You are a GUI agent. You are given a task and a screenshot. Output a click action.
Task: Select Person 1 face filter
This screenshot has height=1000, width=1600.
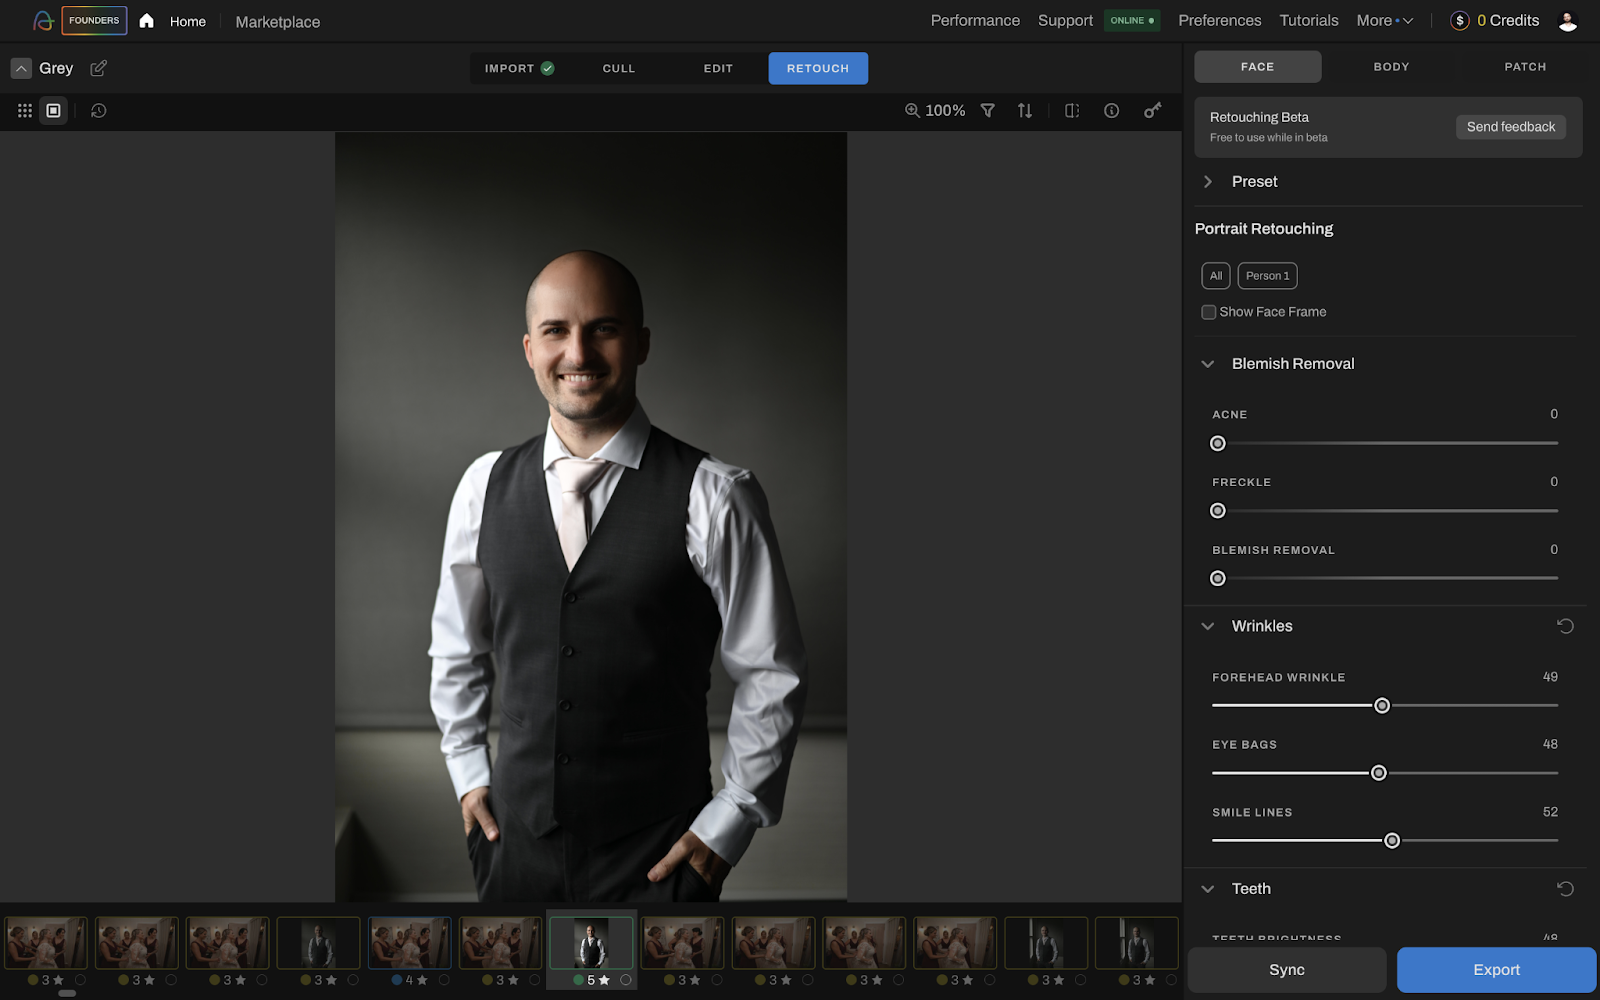1267,276
